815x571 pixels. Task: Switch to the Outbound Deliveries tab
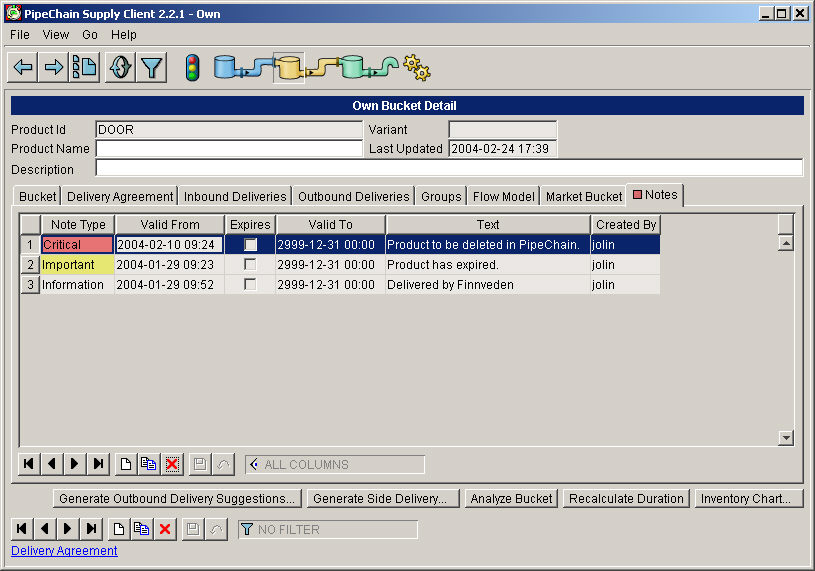[x=353, y=196]
